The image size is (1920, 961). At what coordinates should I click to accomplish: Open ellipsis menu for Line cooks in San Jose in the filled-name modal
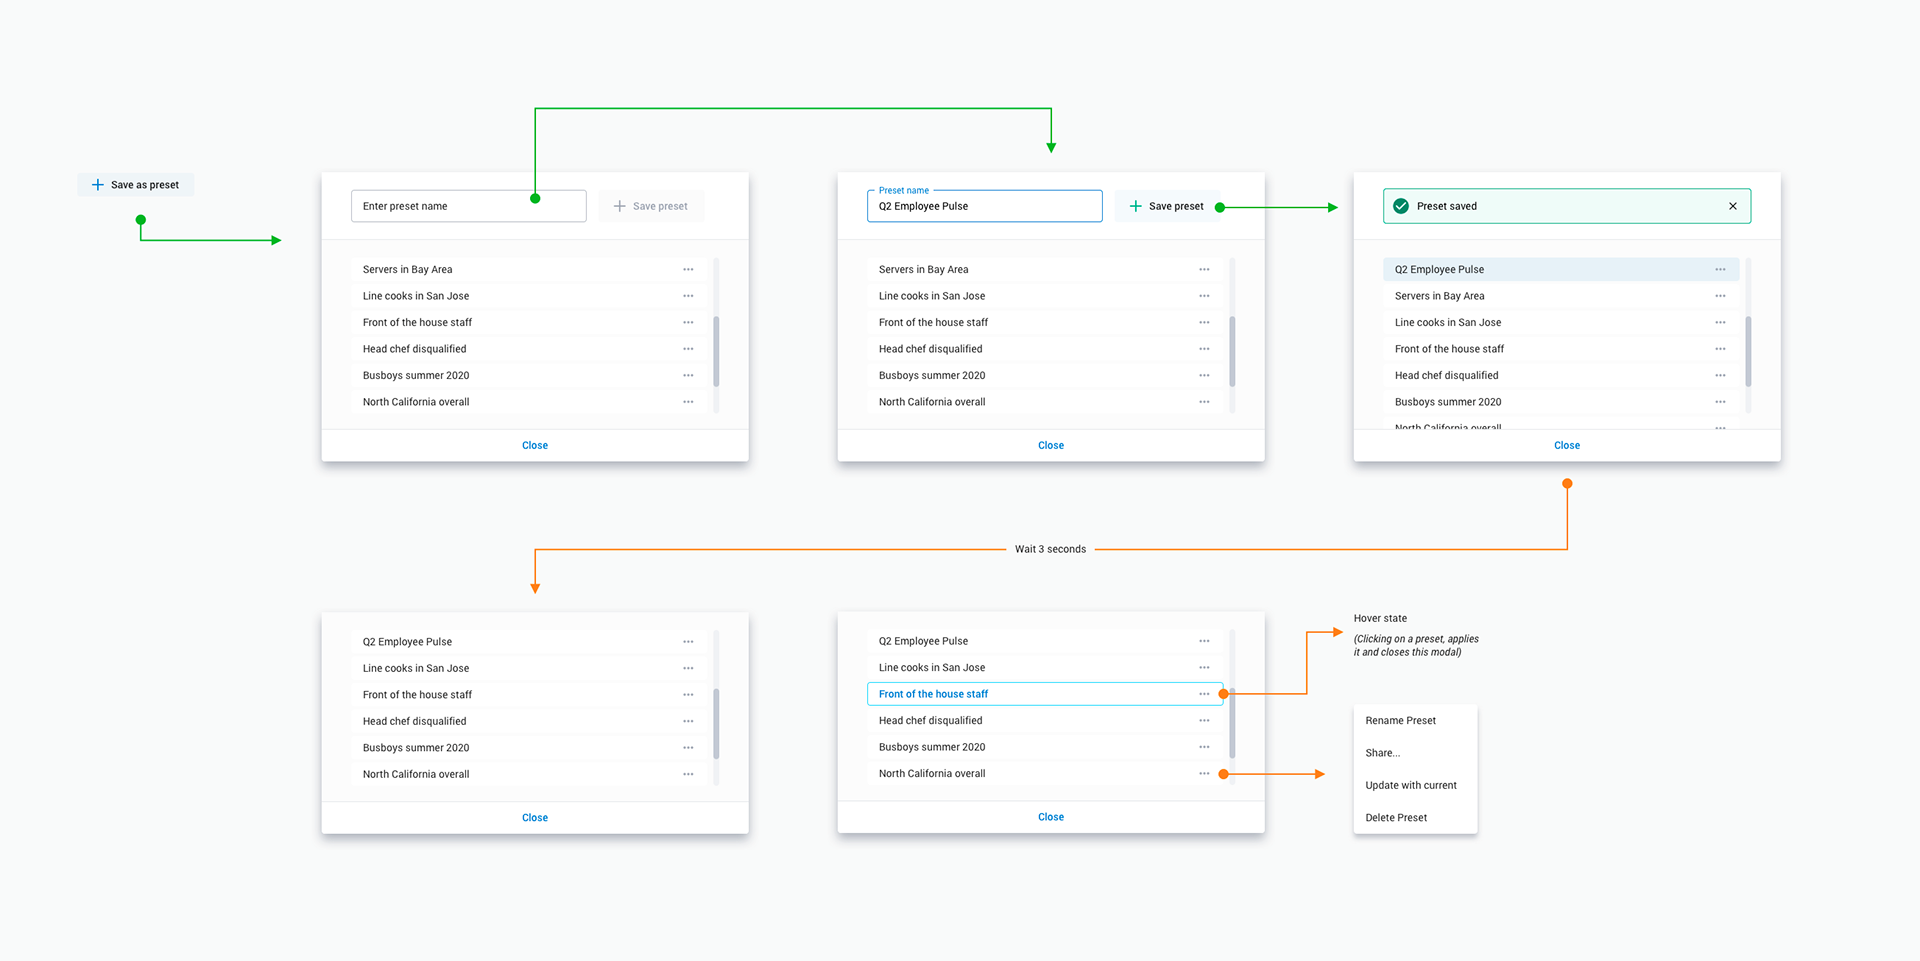[1204, 296]
